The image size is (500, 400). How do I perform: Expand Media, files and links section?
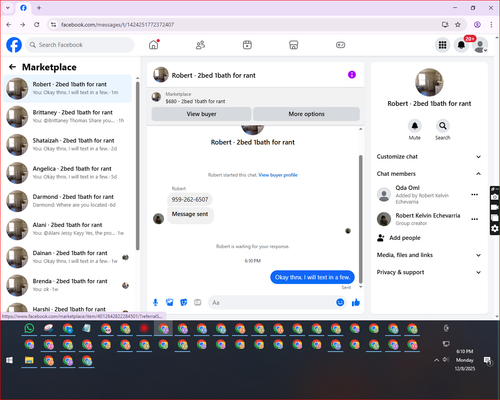point(429,255)
